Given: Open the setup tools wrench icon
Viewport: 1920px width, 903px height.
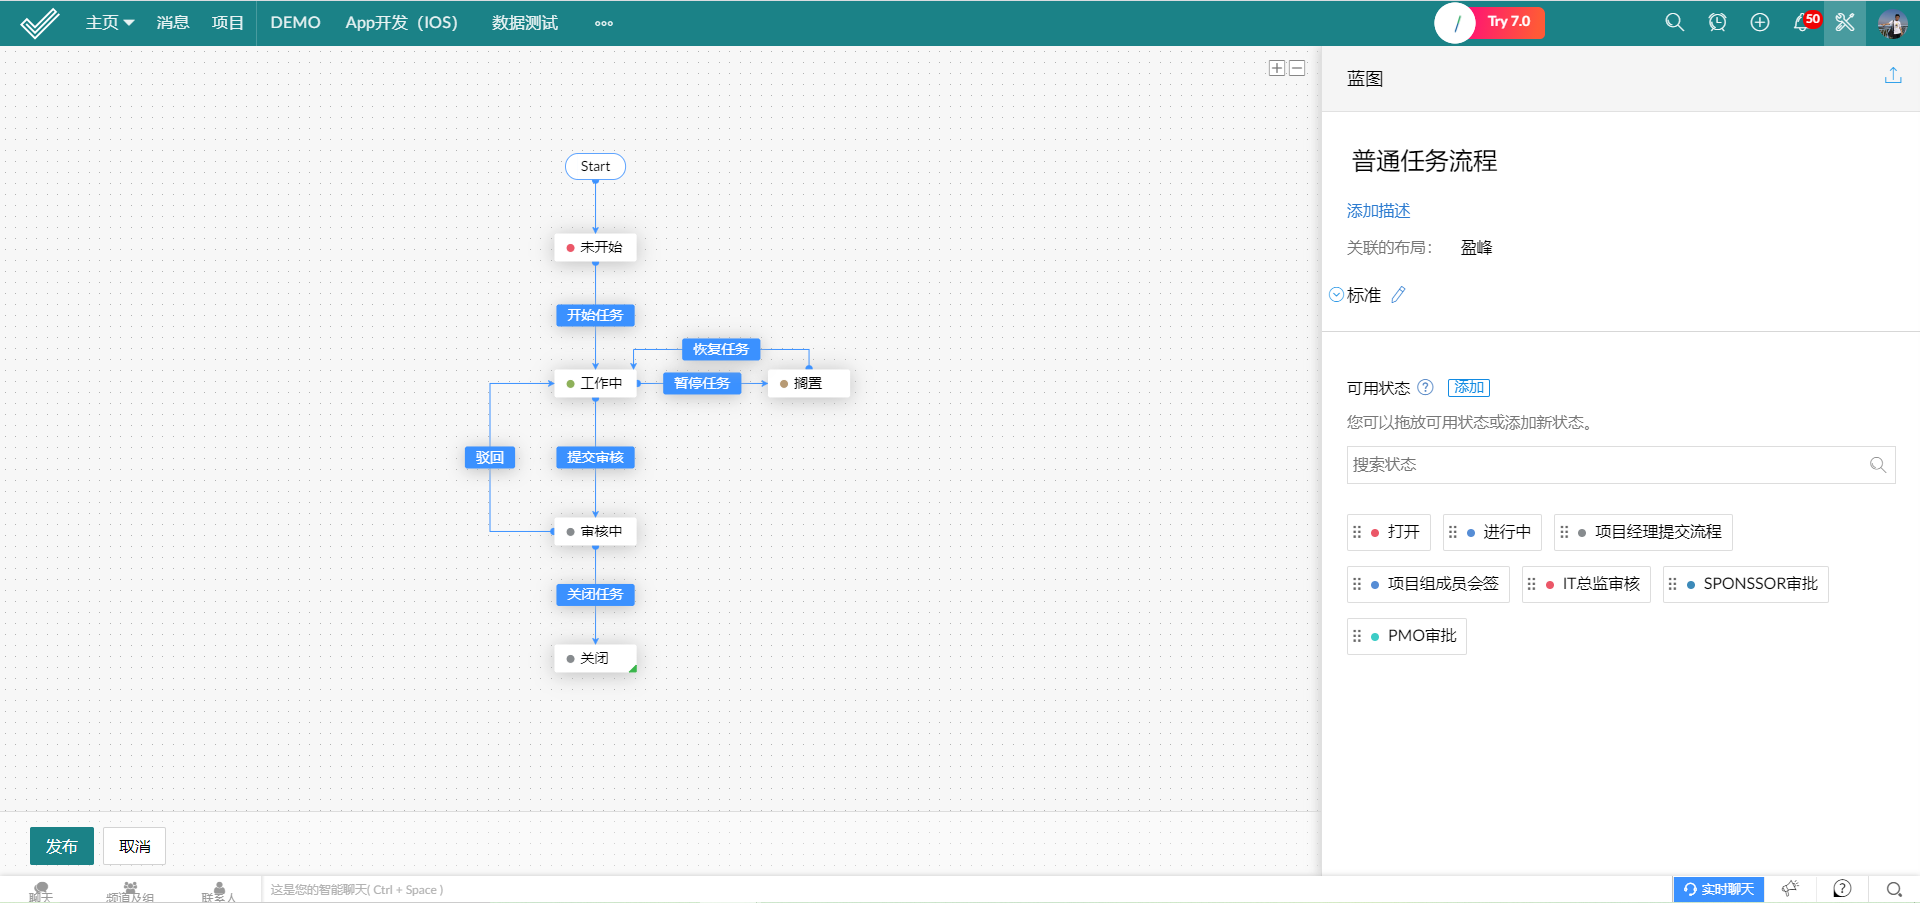Looking at the screenshot, I should [x=1844, y=22].
